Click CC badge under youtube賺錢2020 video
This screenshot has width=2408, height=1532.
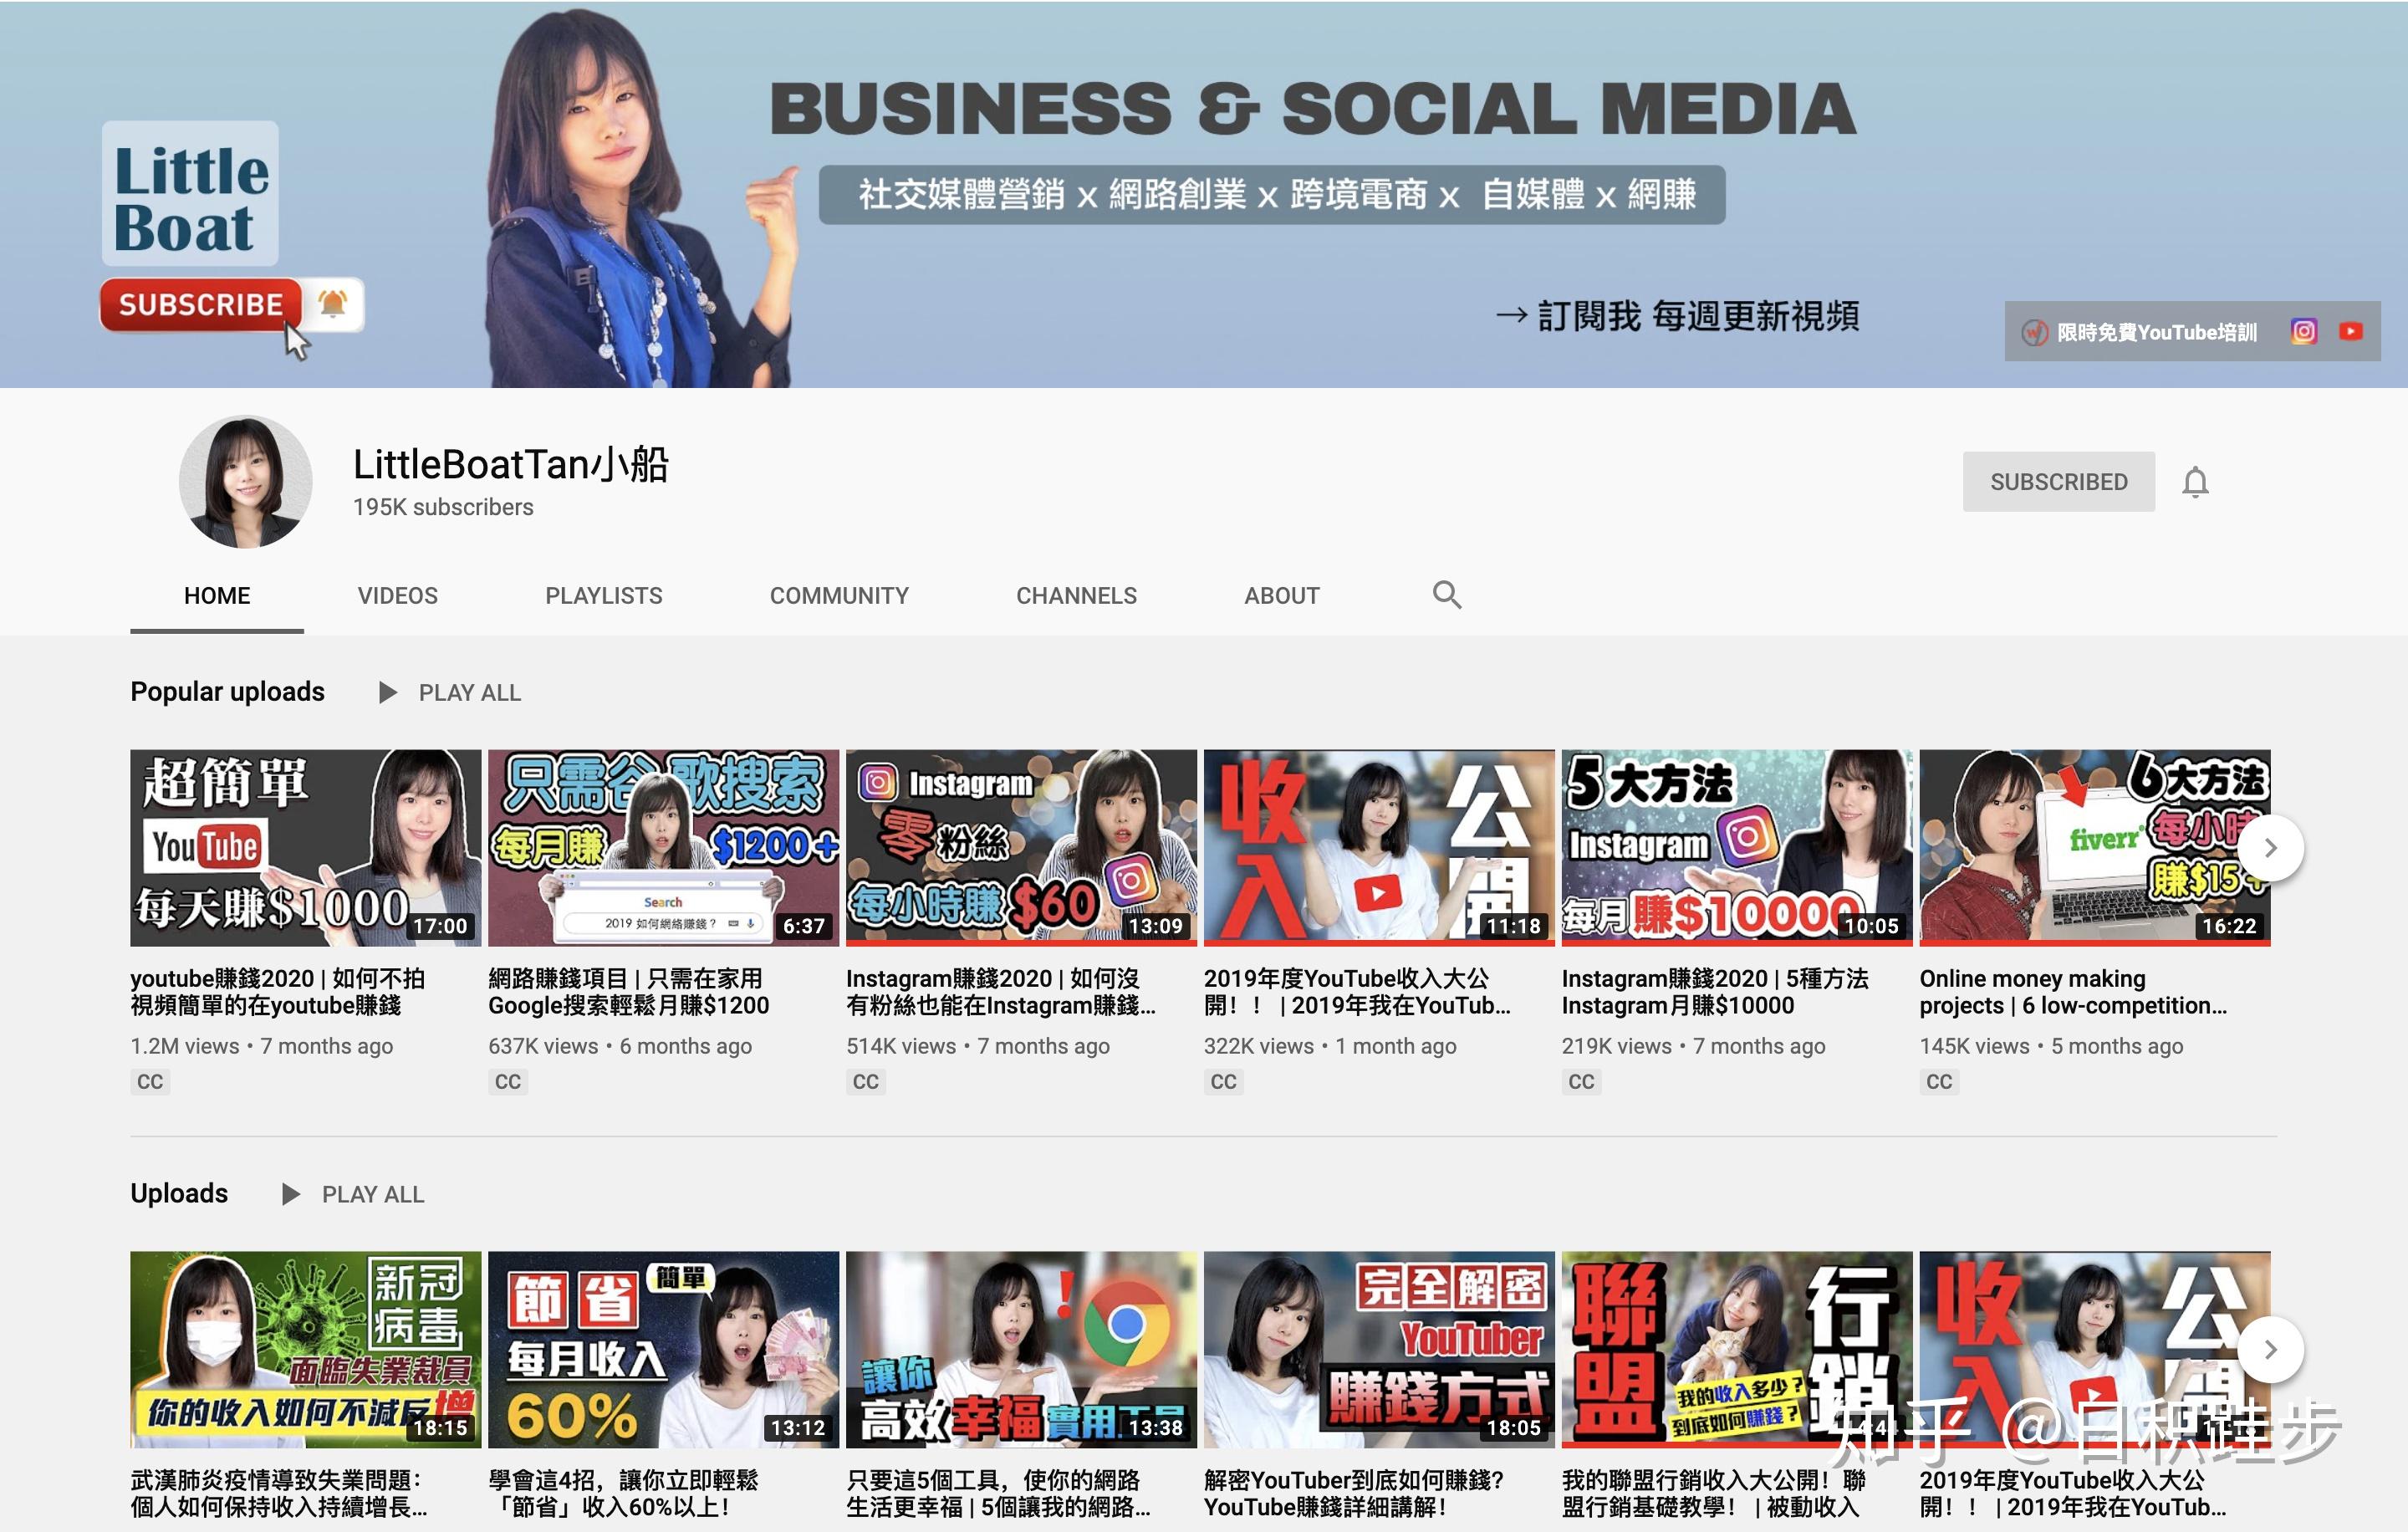[150, 1082]
